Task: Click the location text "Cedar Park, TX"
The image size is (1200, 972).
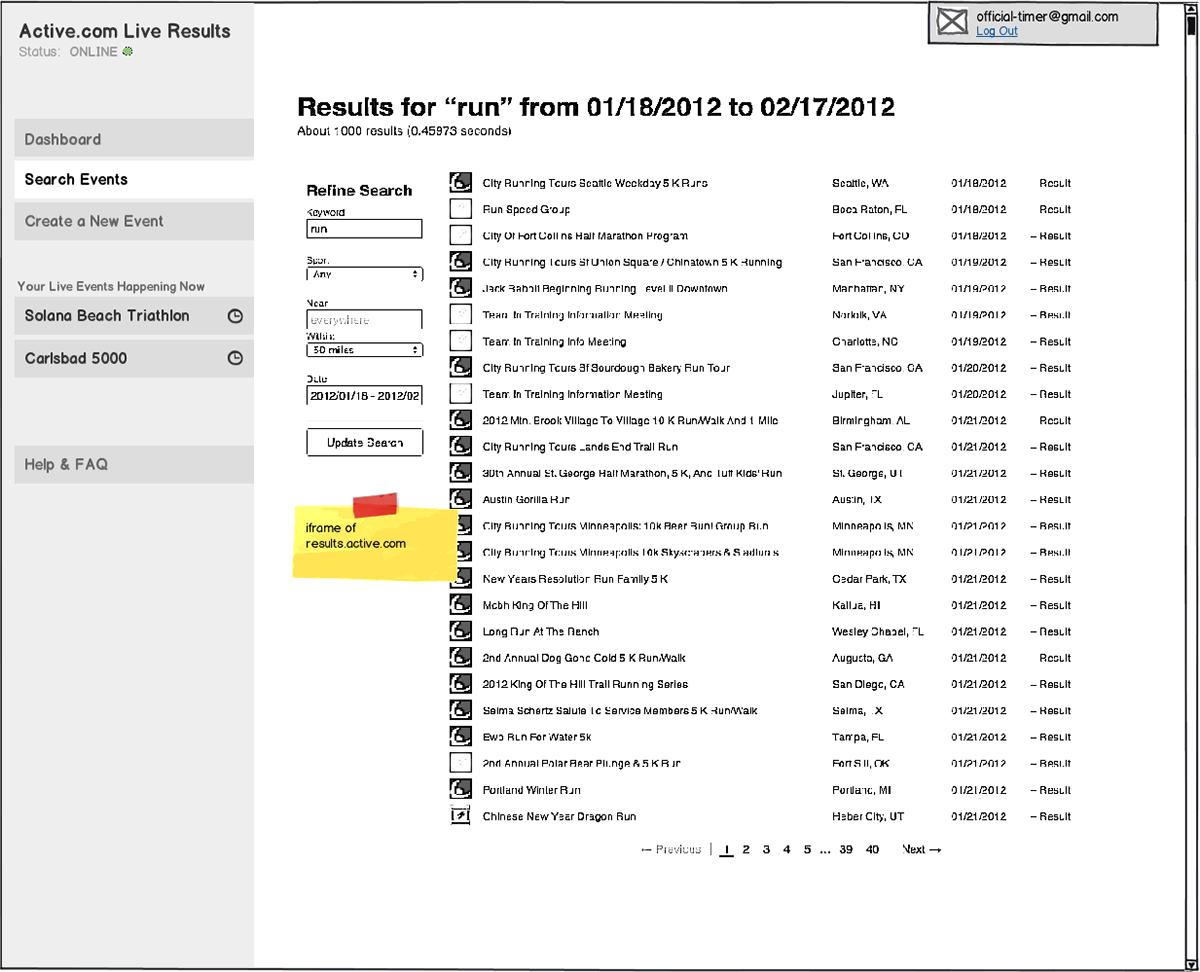Action: [870, 579]
